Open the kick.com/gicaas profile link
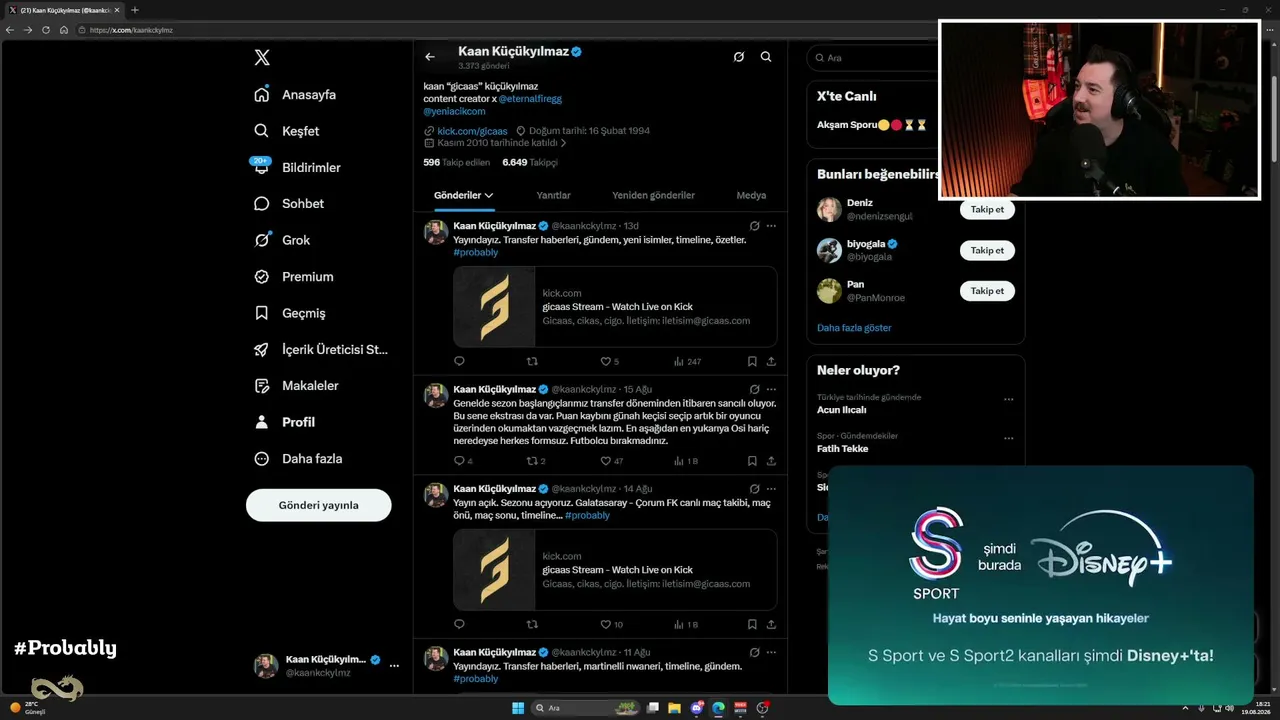This screenshot has width=1280, height=720. click(472, 131)
